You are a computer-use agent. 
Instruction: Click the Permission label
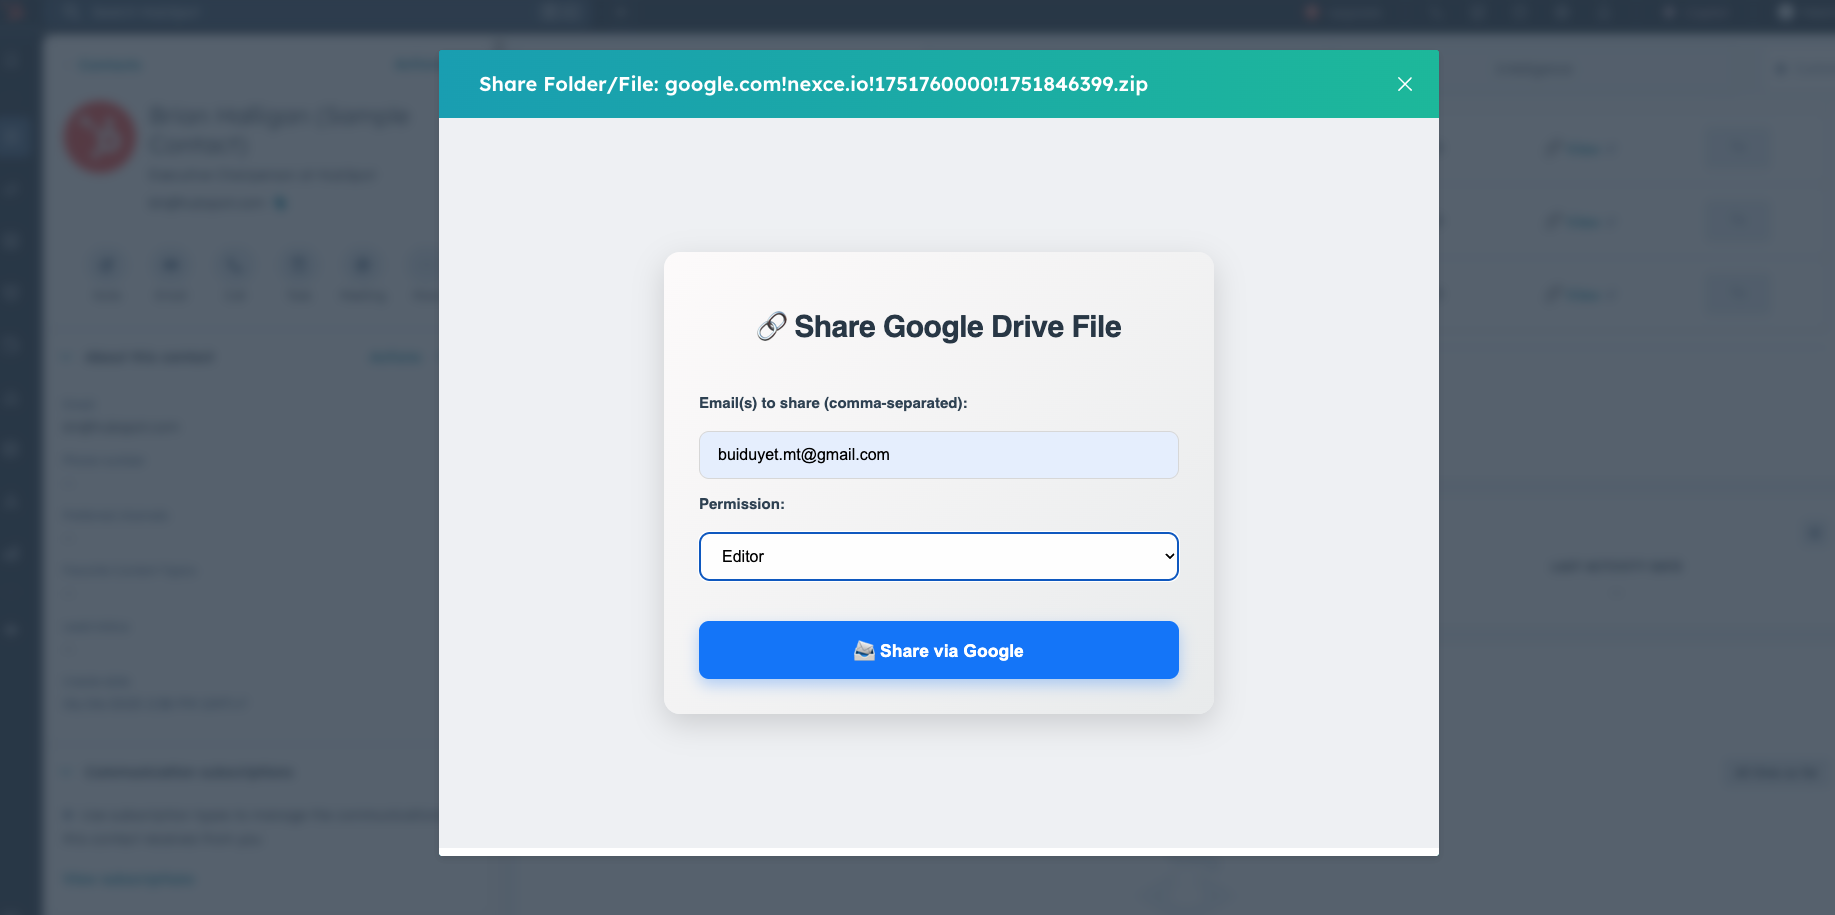(x=741, y=504)
